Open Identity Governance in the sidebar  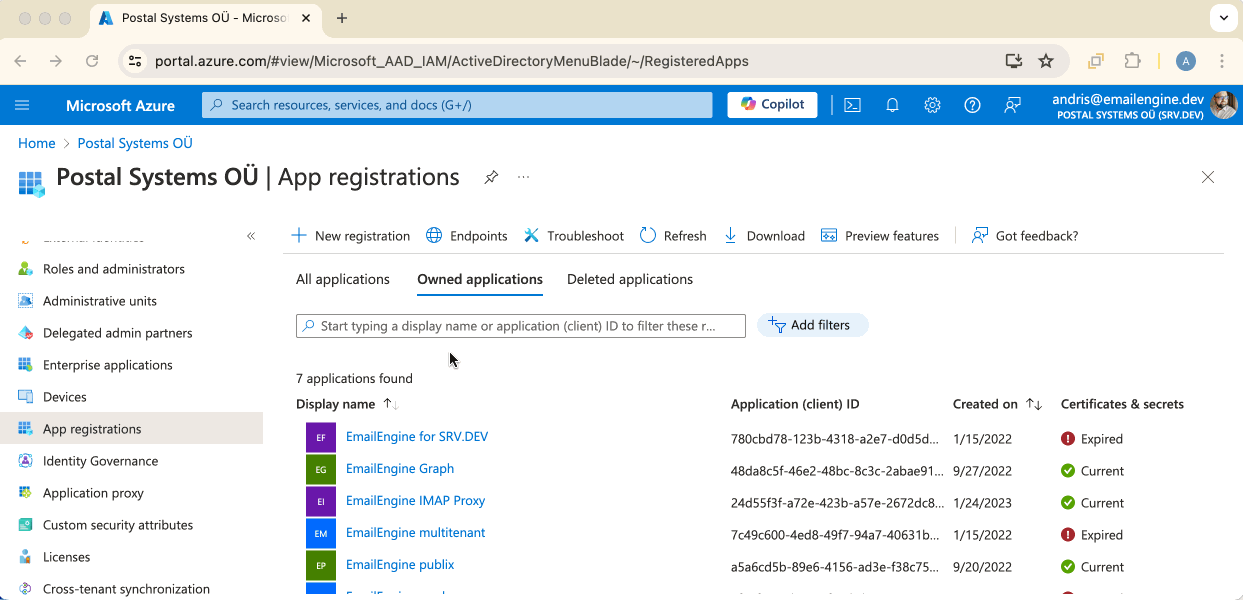click(101, 460)
